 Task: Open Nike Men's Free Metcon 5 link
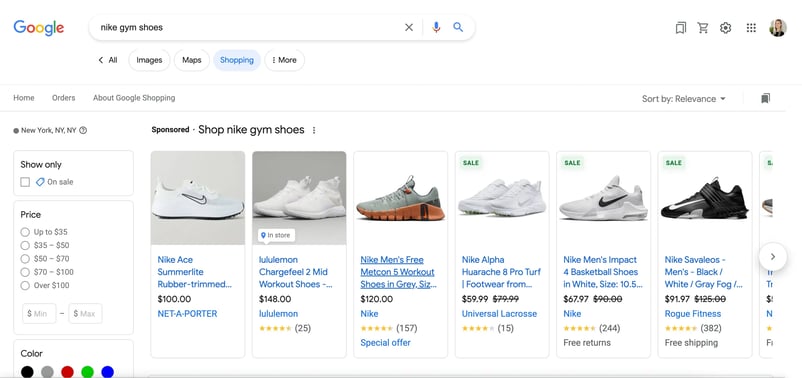[397, 272]
